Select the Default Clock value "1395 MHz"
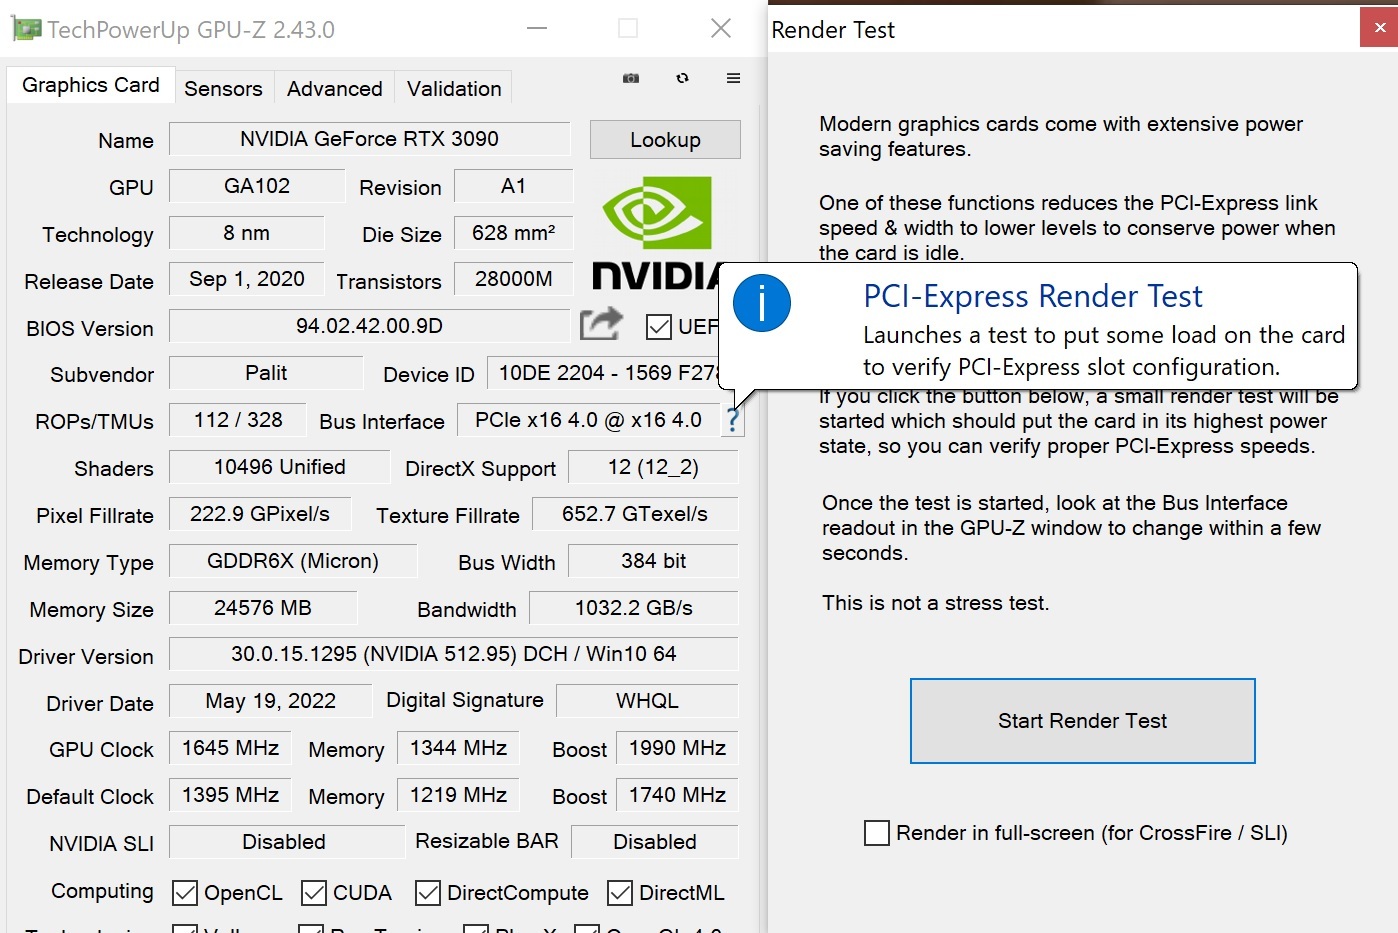Image resolution: width=1398 pixels, height=933 pixels. click(x=230, y=795)
